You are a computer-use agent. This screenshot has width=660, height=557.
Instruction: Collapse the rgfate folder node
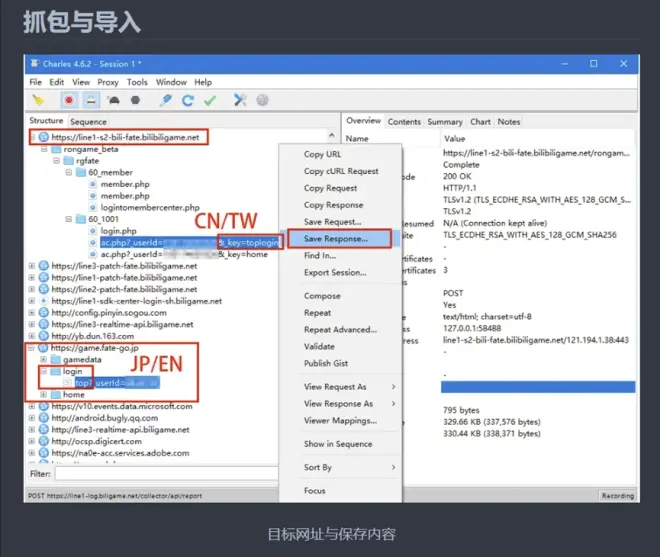[56, 160]
